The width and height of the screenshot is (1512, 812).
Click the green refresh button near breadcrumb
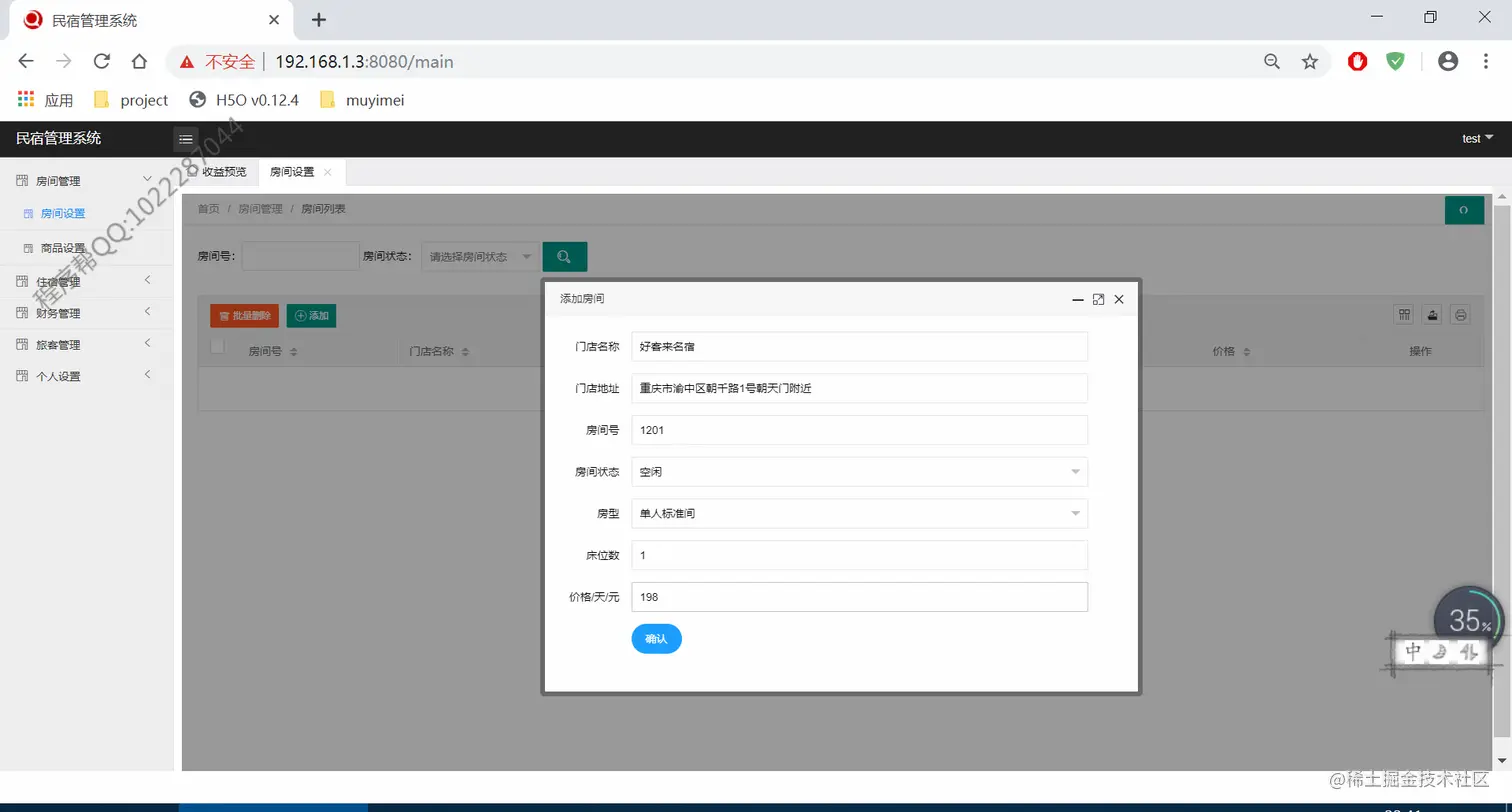[1464, 210]
